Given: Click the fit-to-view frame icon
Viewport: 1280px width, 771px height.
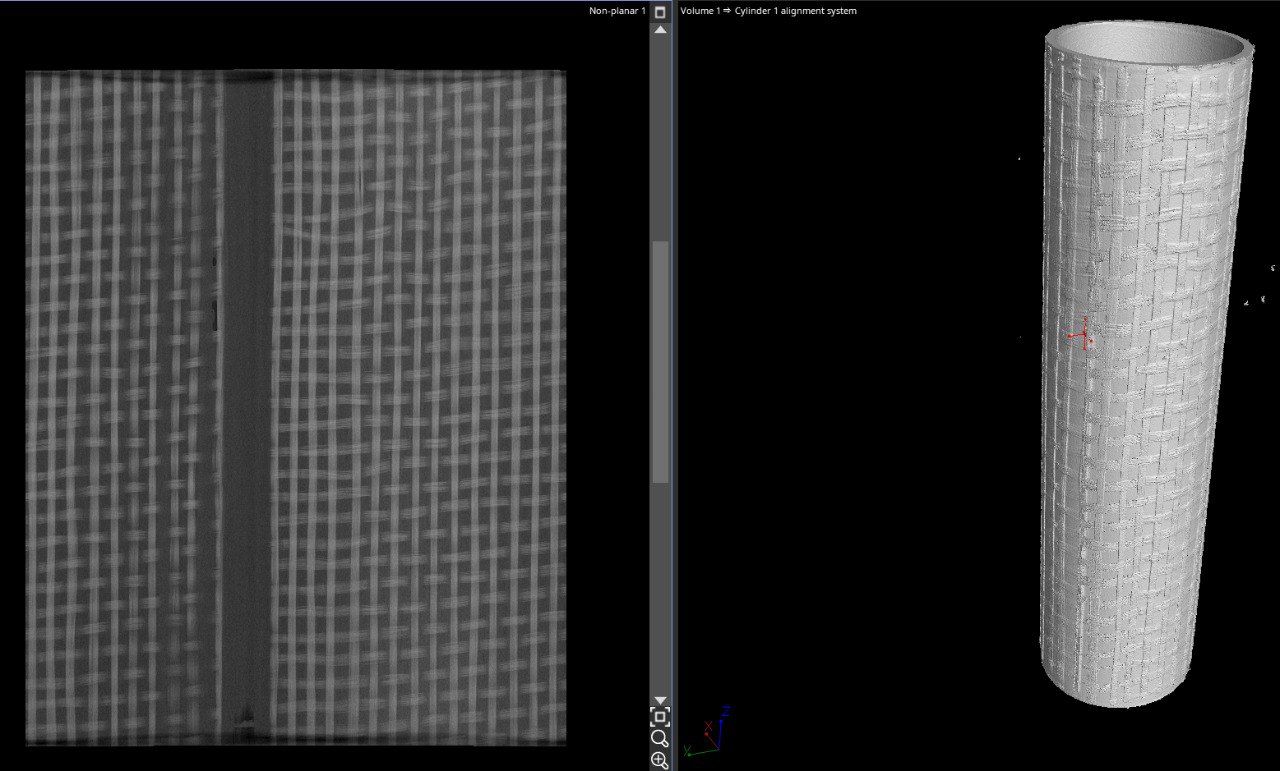Looking at the screenshot, I should point(660,717).
